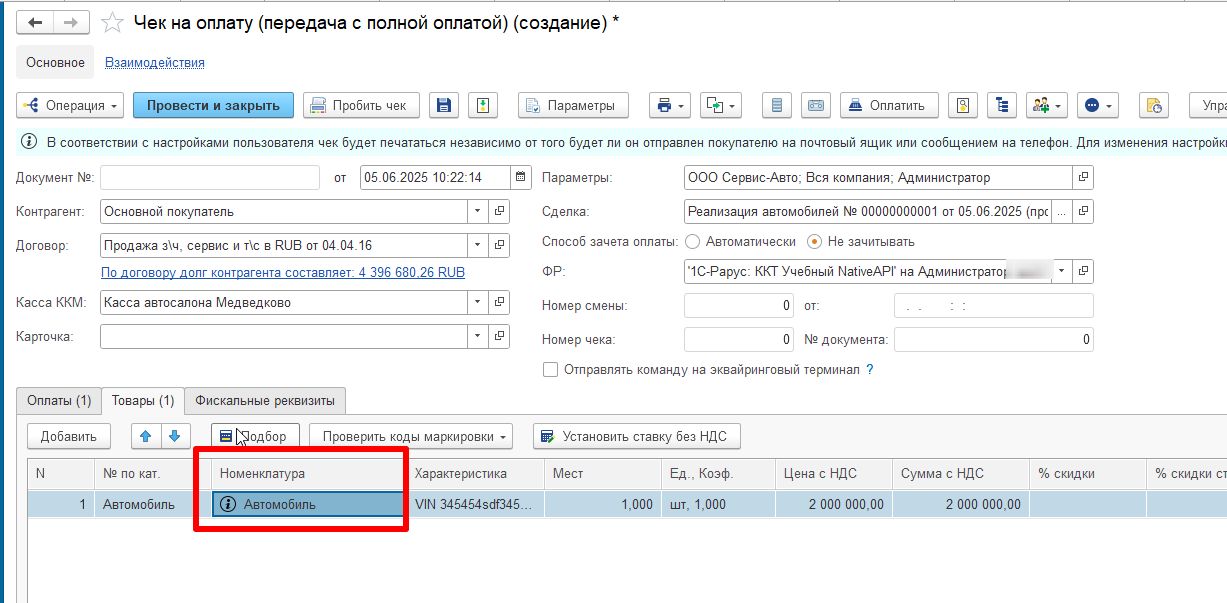Add document to favorites with the star
Viewport: 1227px width, 603px height.
113,22
